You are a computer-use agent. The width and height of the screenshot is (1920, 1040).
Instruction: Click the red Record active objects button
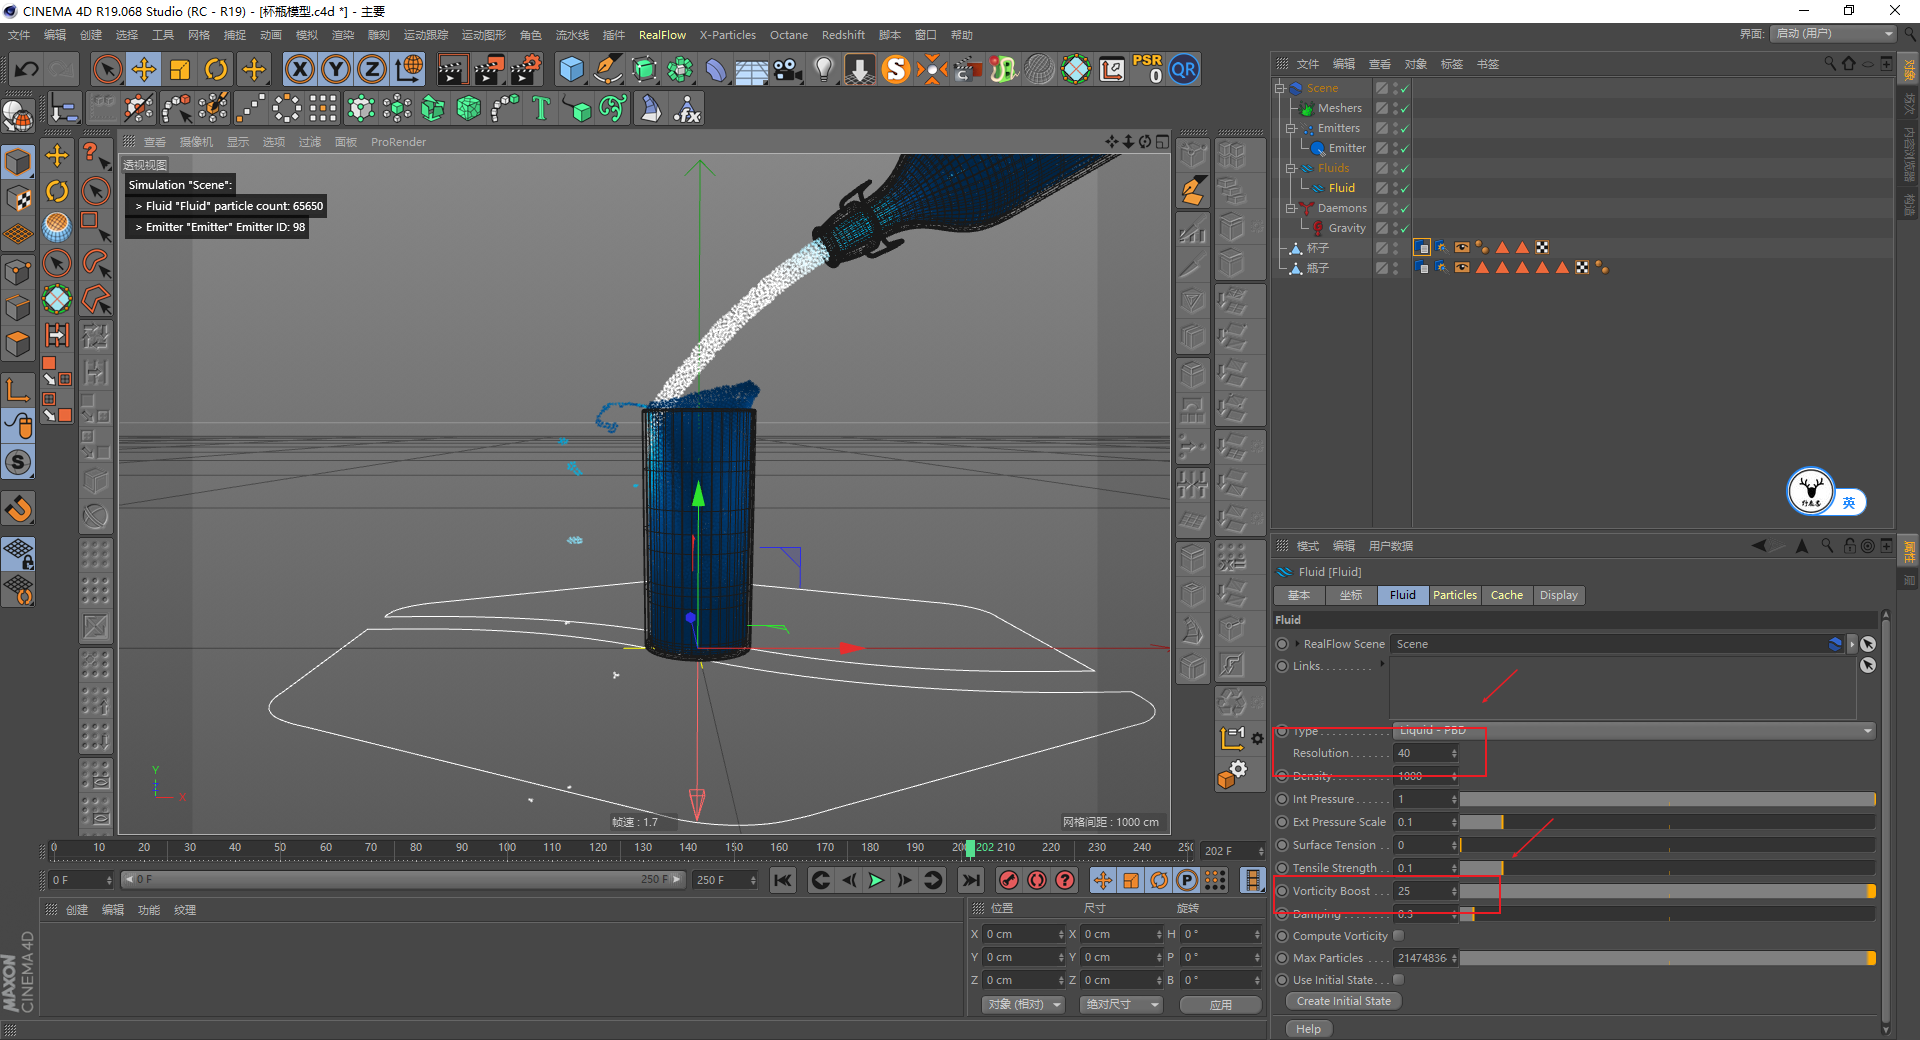(x=1009, y=880)
